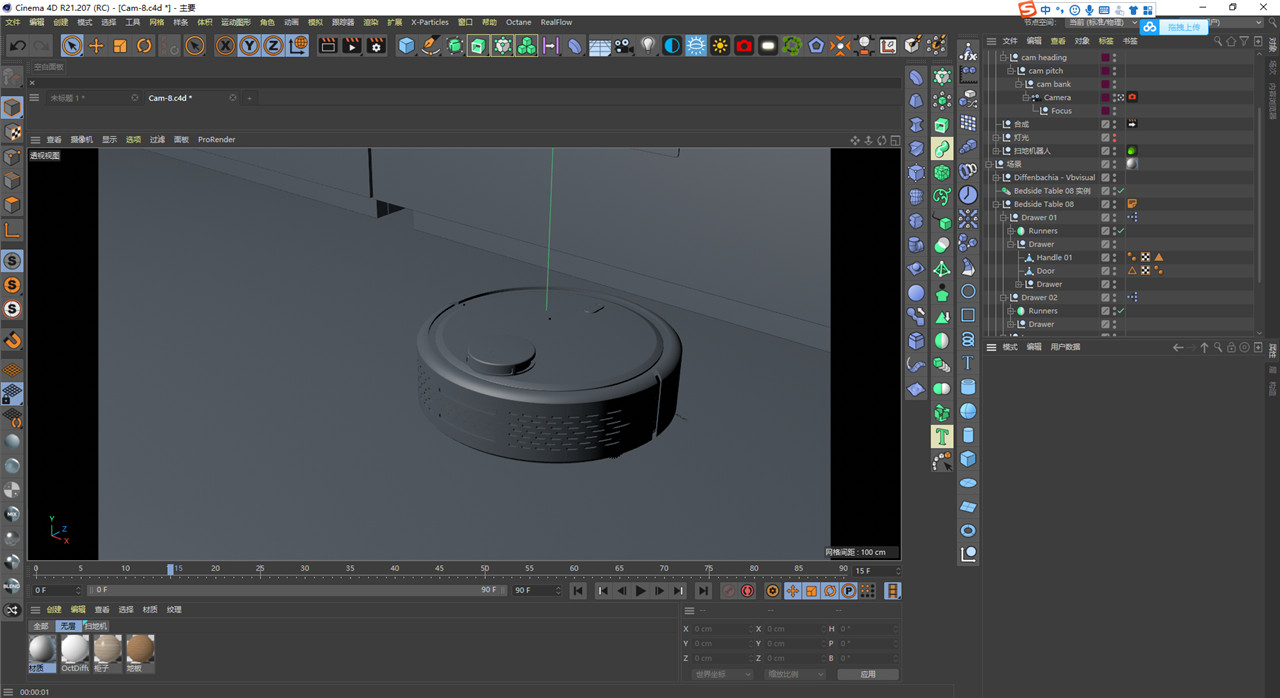The height and width of the screenshot is (698, 1280).
Task: Open the X-Particles menu
Action: (430, 22)
